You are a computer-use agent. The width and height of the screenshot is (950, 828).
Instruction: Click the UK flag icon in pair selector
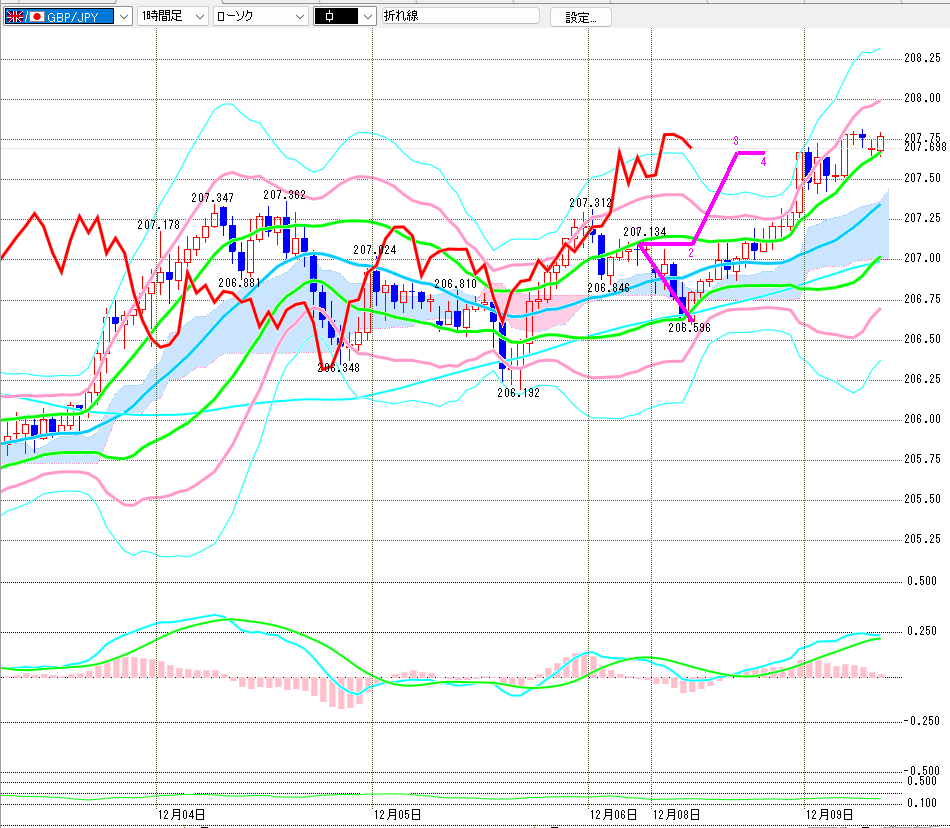[x=14, y=17]
